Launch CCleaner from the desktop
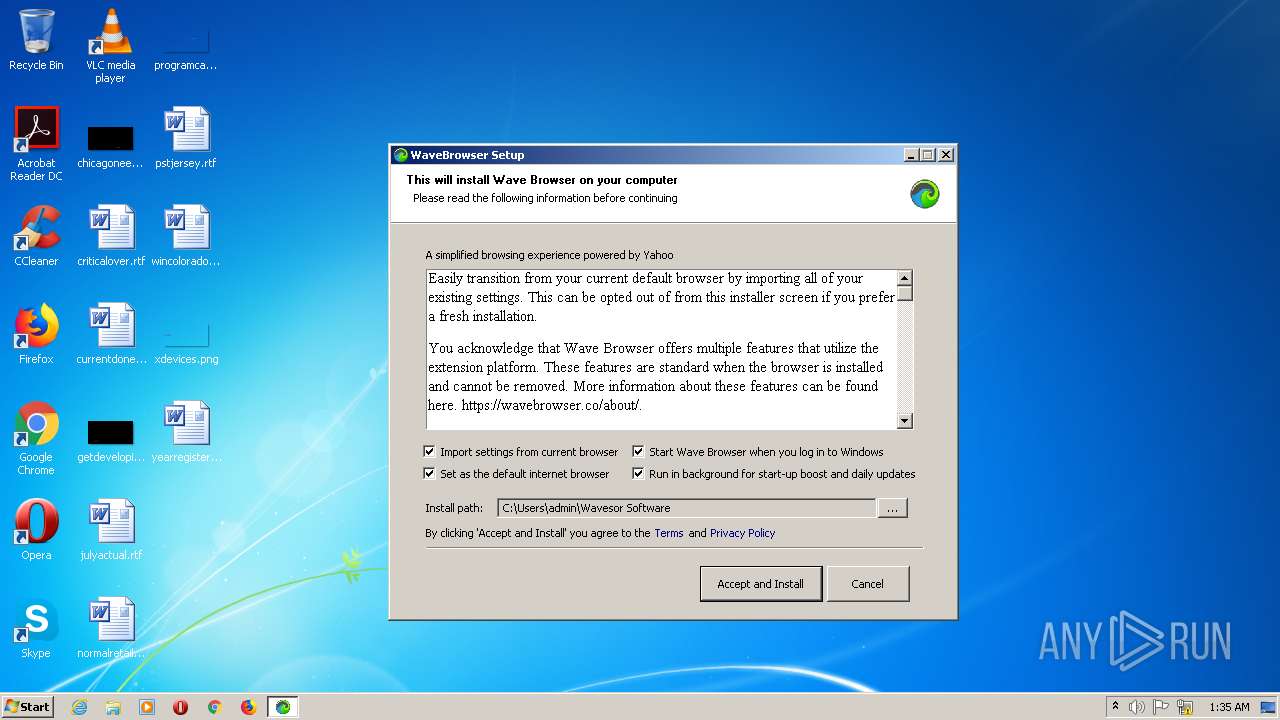1280x720 pixels. pos(36,236)
